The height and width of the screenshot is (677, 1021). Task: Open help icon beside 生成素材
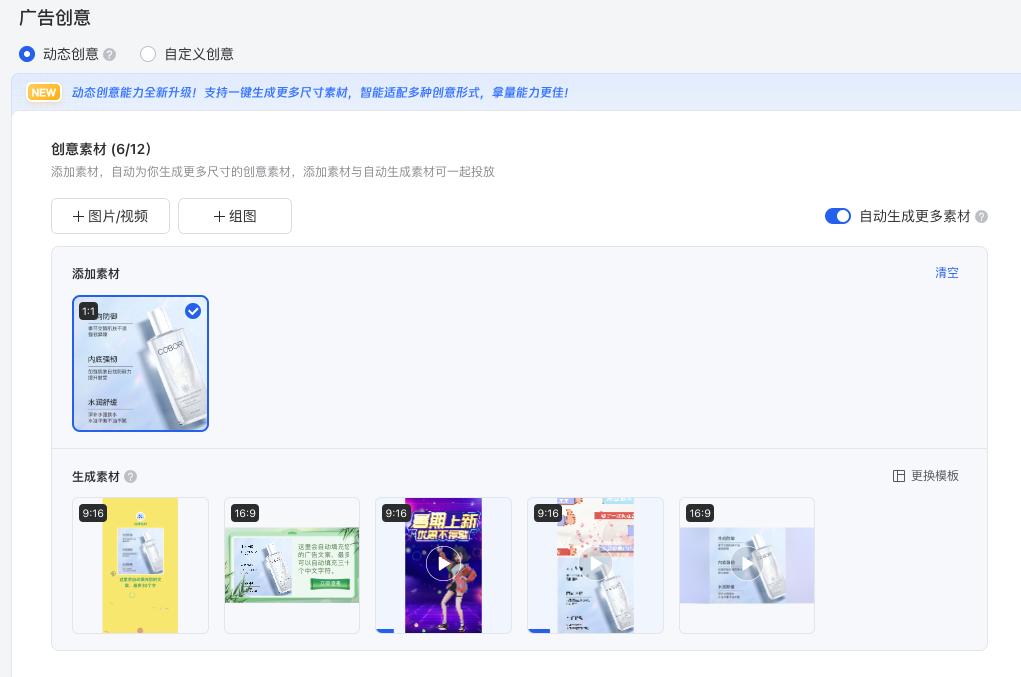(130, 477)
